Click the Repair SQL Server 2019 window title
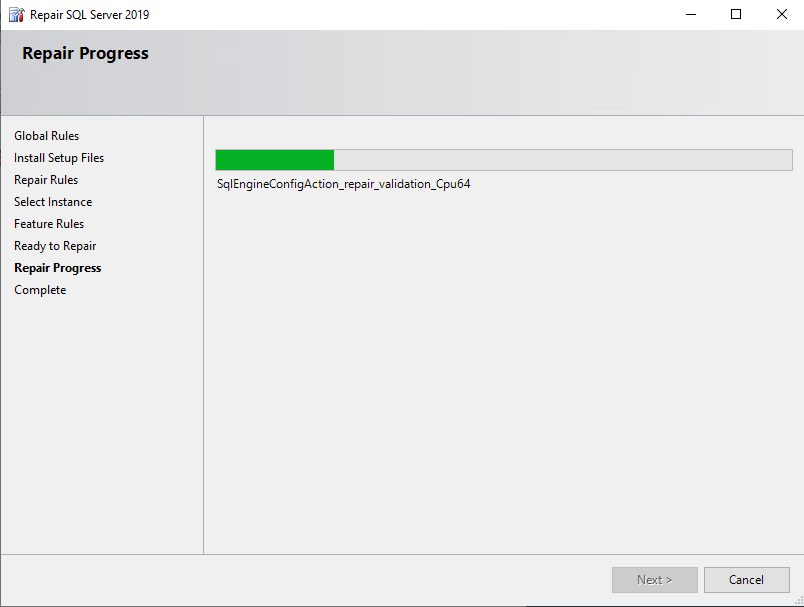804x607 pixels. pos(90,15)
